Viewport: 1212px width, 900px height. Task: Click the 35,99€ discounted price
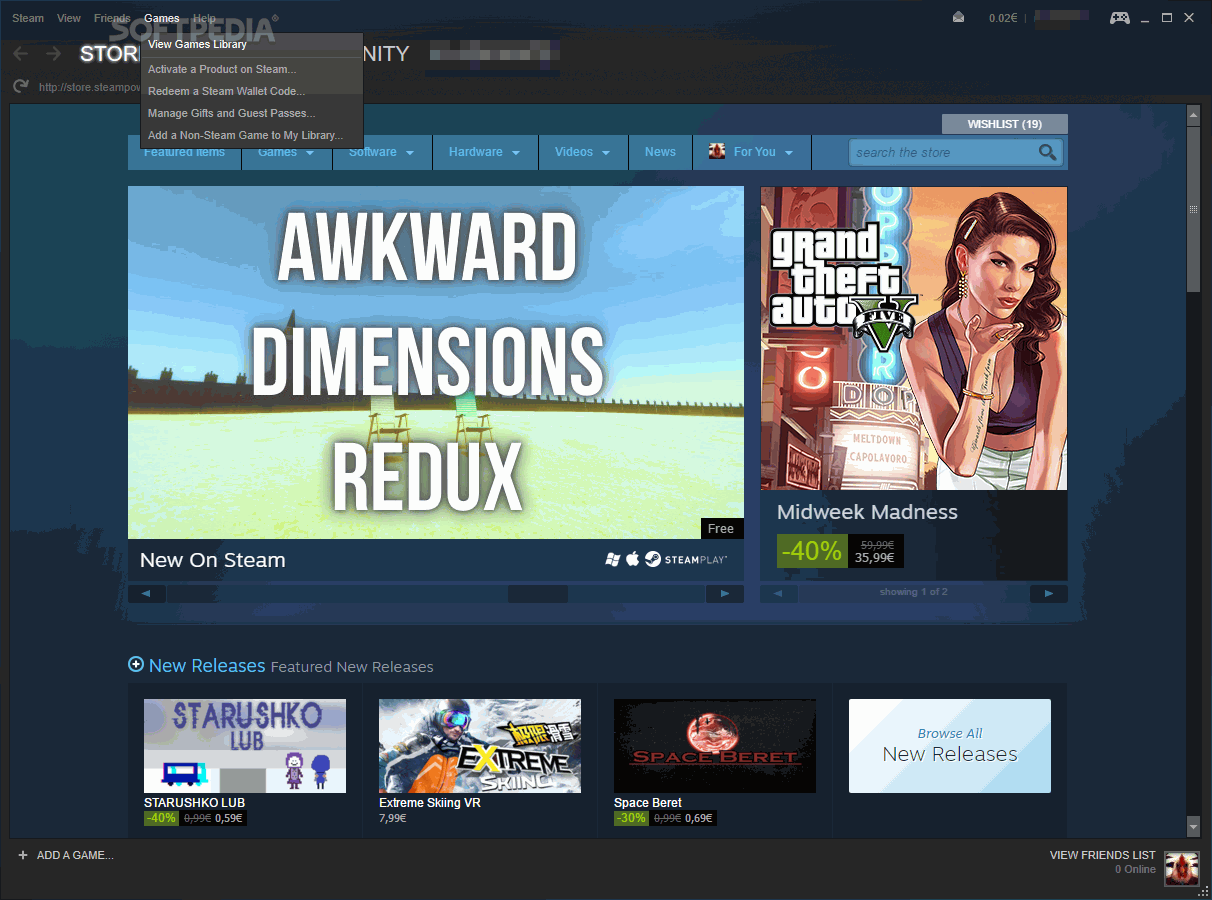tap(875, 558)
